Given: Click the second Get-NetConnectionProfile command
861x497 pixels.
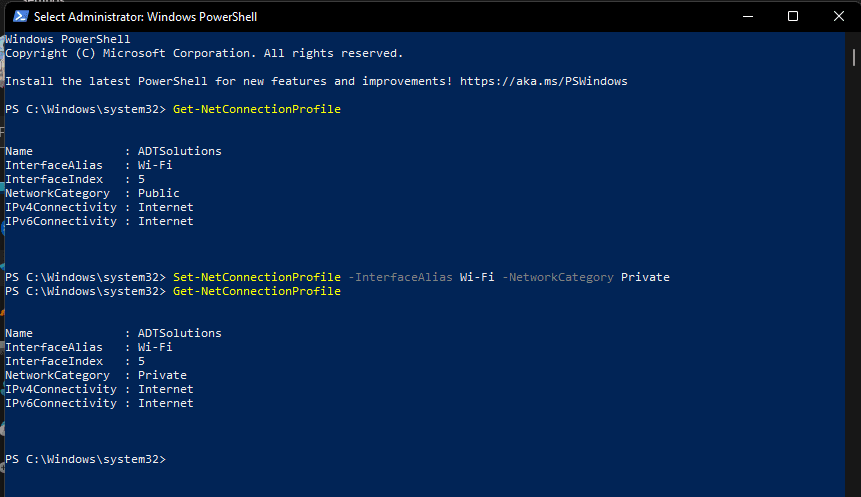Looking at the screenshot, I should tap(256, 291).
